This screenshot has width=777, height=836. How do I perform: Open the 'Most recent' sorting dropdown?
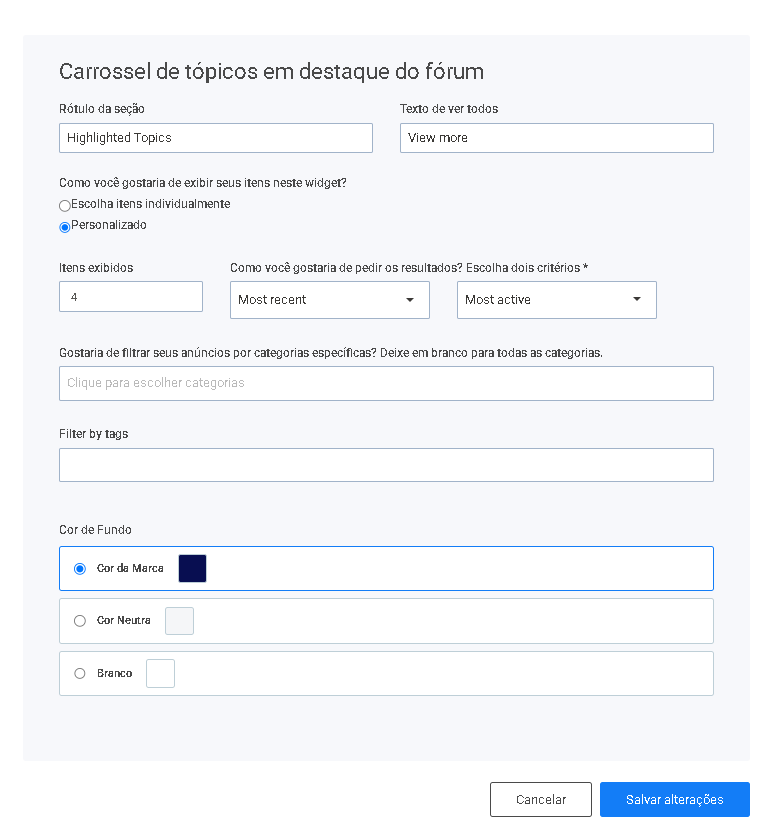tap(330, 300)
